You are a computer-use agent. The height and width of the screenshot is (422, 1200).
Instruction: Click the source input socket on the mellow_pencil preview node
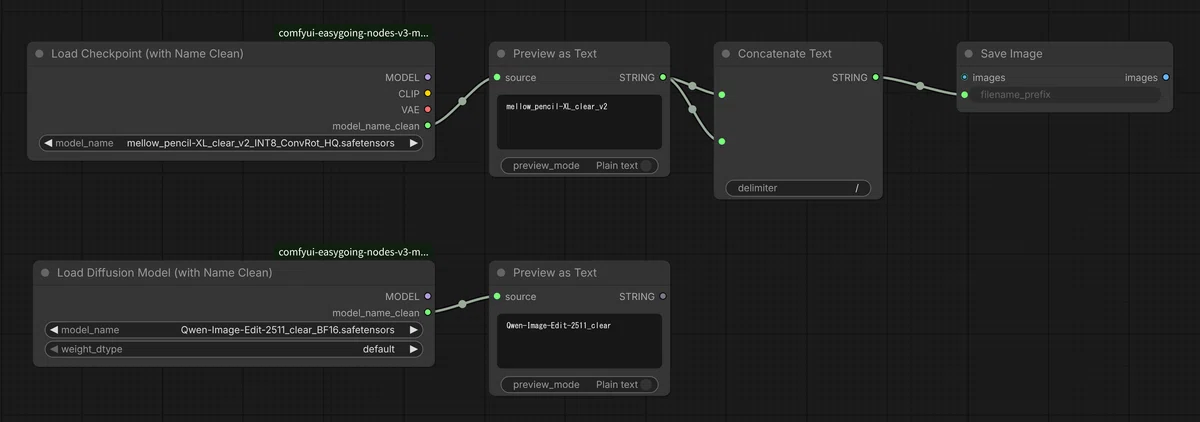click(x=496, y=77)
